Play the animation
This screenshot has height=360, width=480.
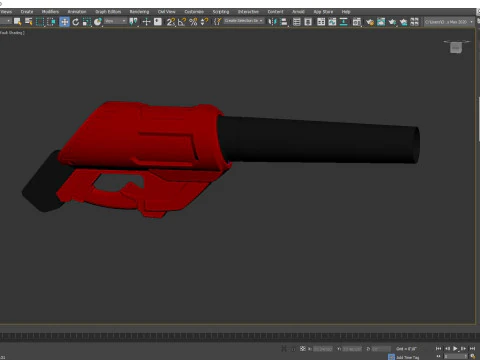pos(455,348)
